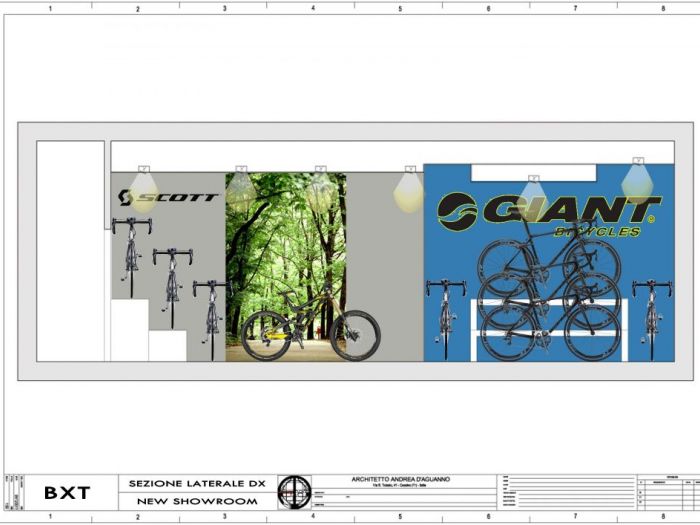Select the top side-view bike on the GIANT wall

548,252
